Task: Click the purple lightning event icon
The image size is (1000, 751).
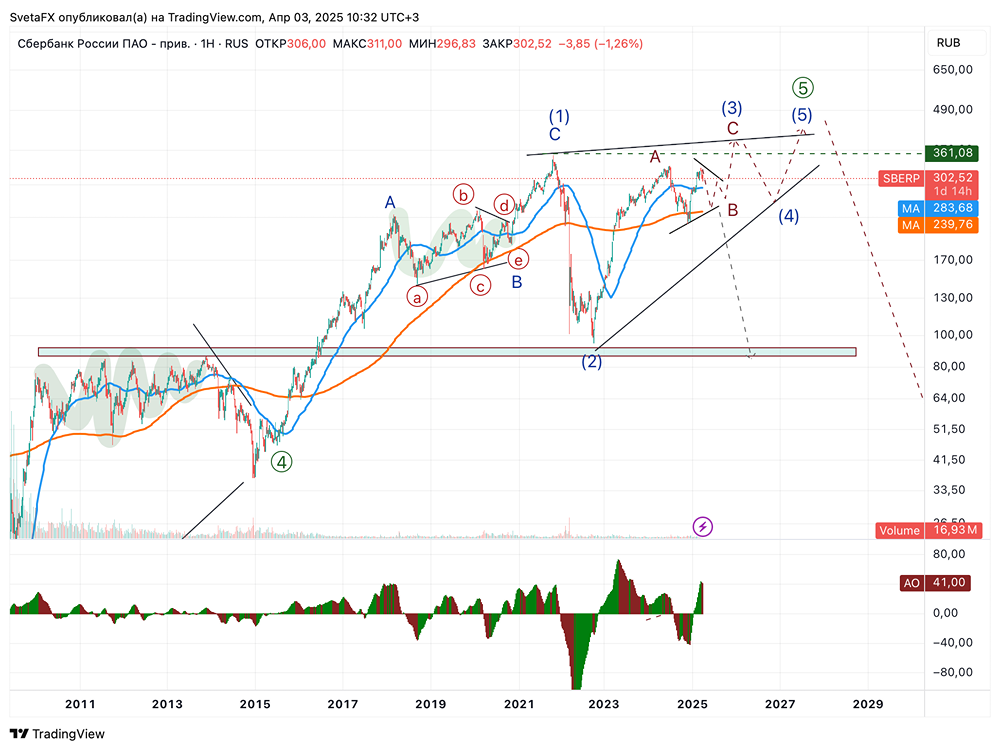Action: [702, 527]
